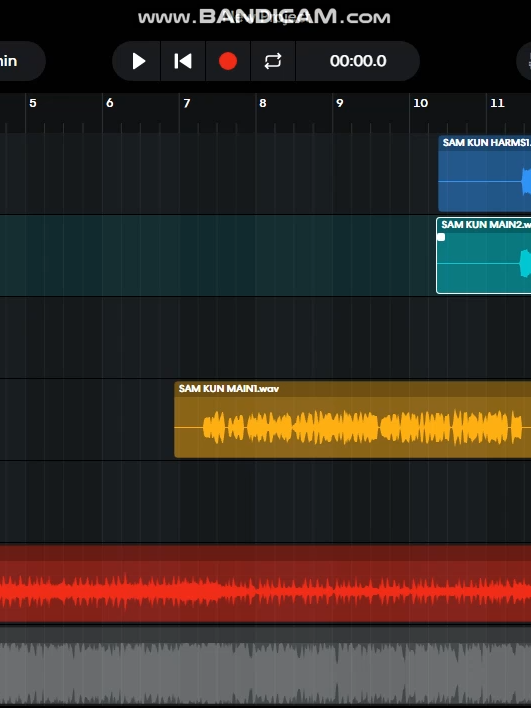Click the Play button

pyautogui.click(x=138, y=61)
